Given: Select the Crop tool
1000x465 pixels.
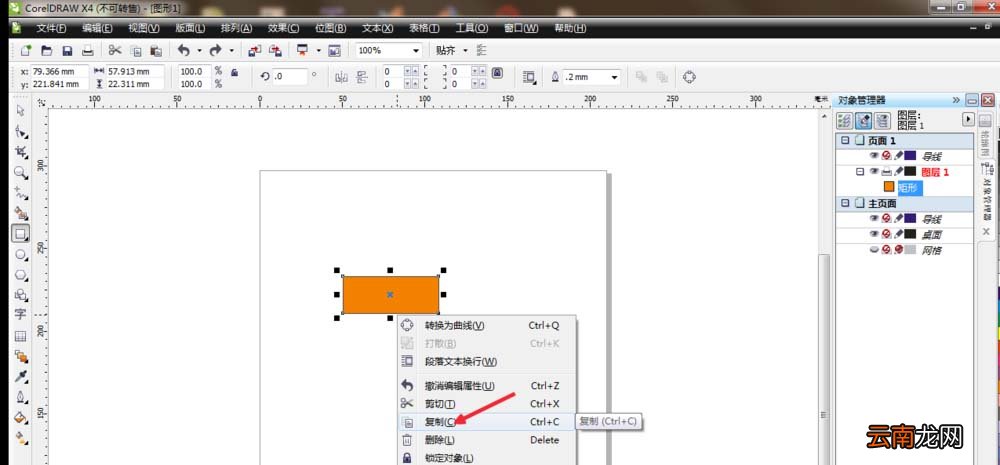Looking at the screenshot, I should click(20, 152).
